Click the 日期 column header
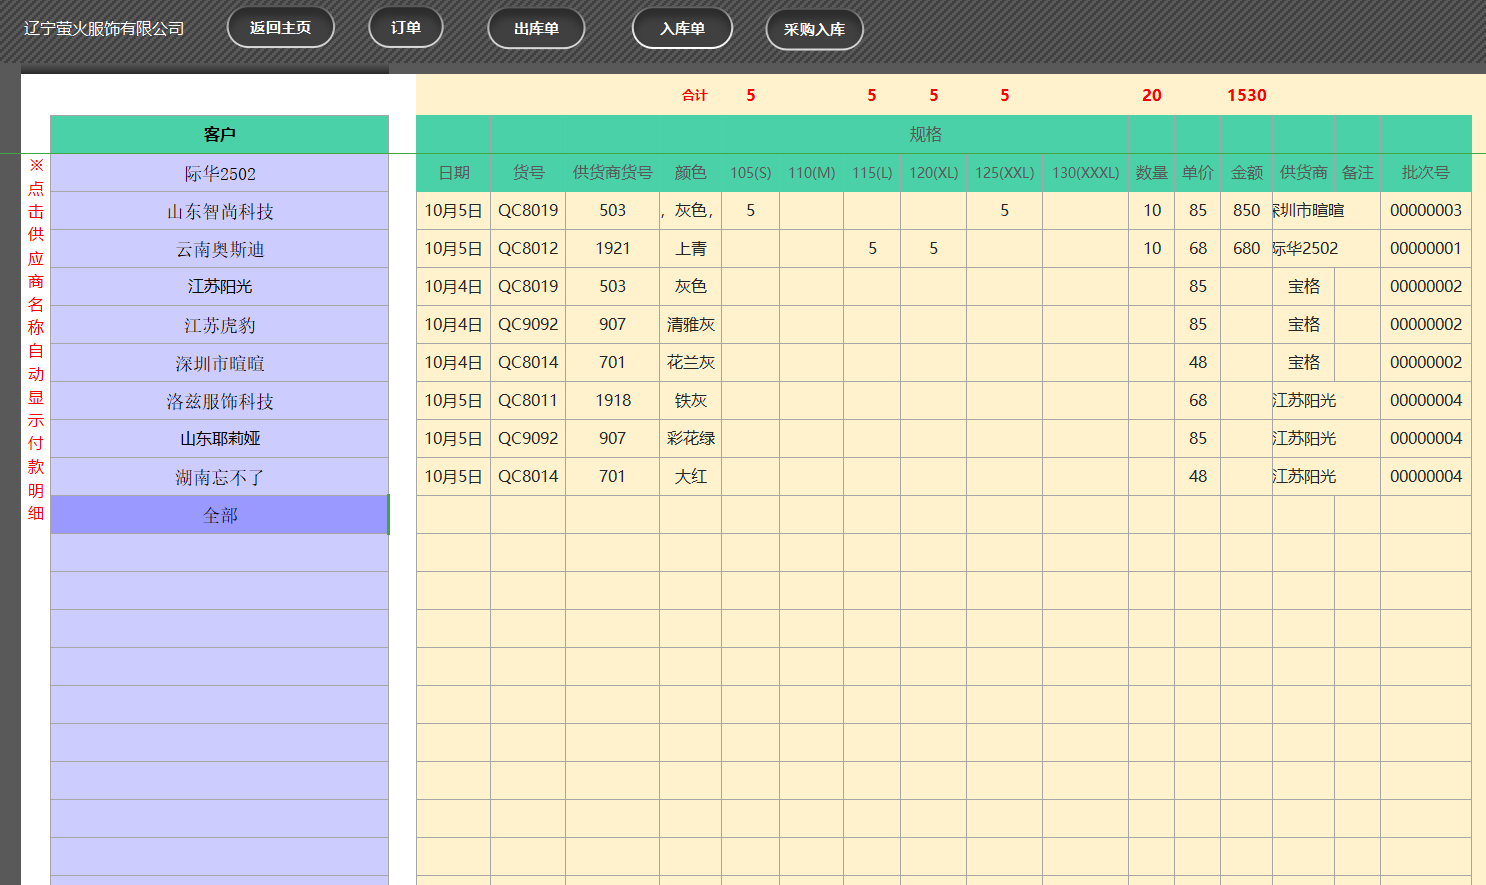This screenshot has width=1486, height=885. coord(454,172)
